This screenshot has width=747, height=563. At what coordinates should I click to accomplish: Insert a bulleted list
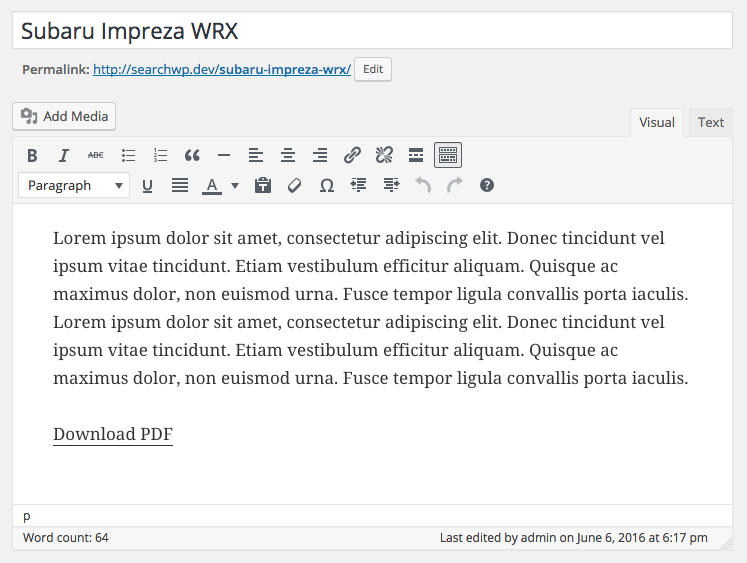128,155
